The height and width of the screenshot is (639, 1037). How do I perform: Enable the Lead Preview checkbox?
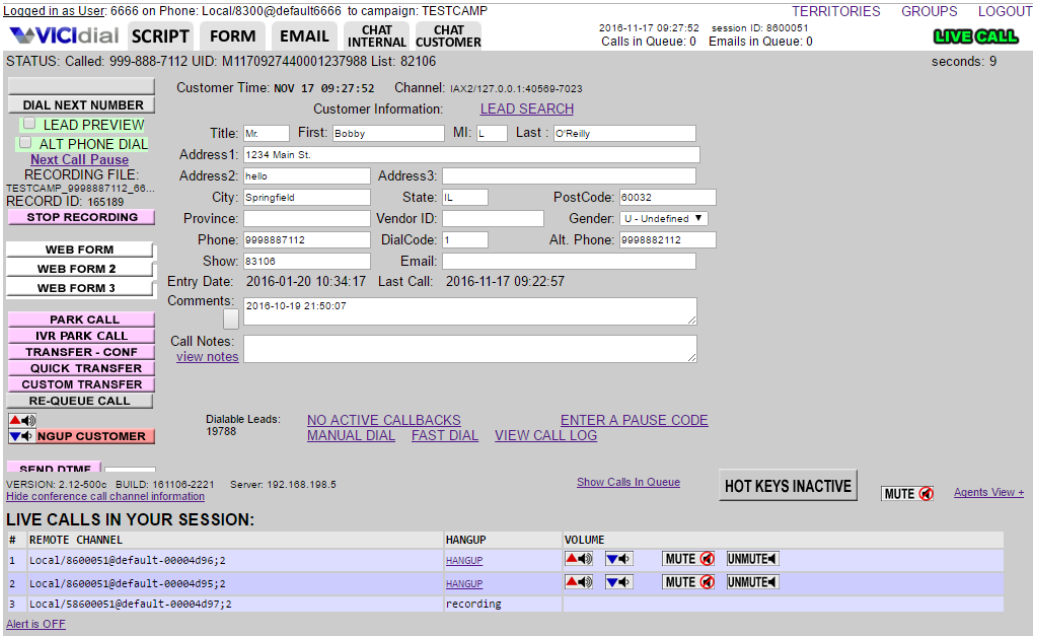pyautogui.click(x=29, y=124)
